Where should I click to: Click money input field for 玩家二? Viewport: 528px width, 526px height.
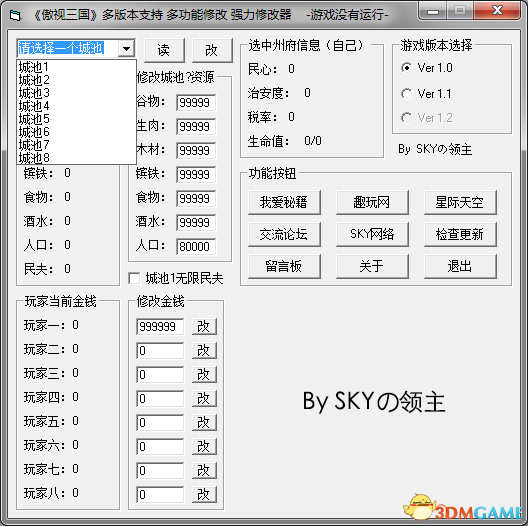[x=160, y=351]
